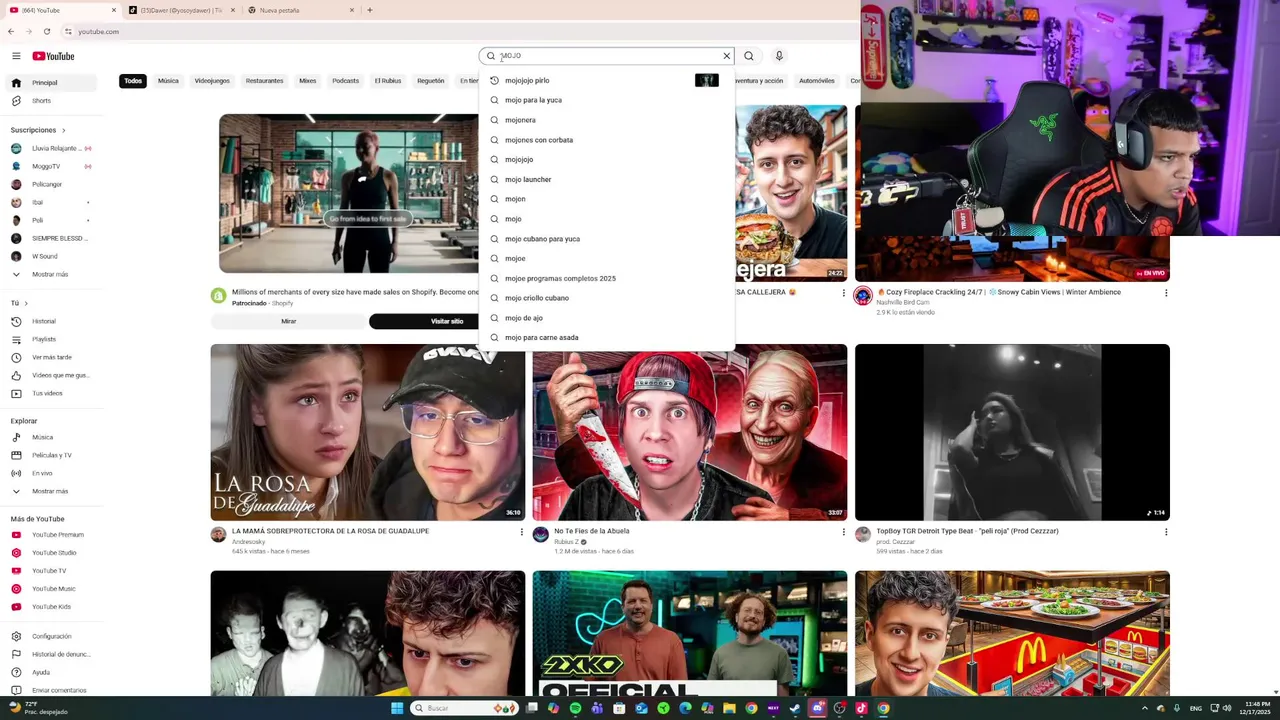Viewport: 1280px width, 720px height.
Task: Open En vivo under Explorar
Action: point(50,473)
